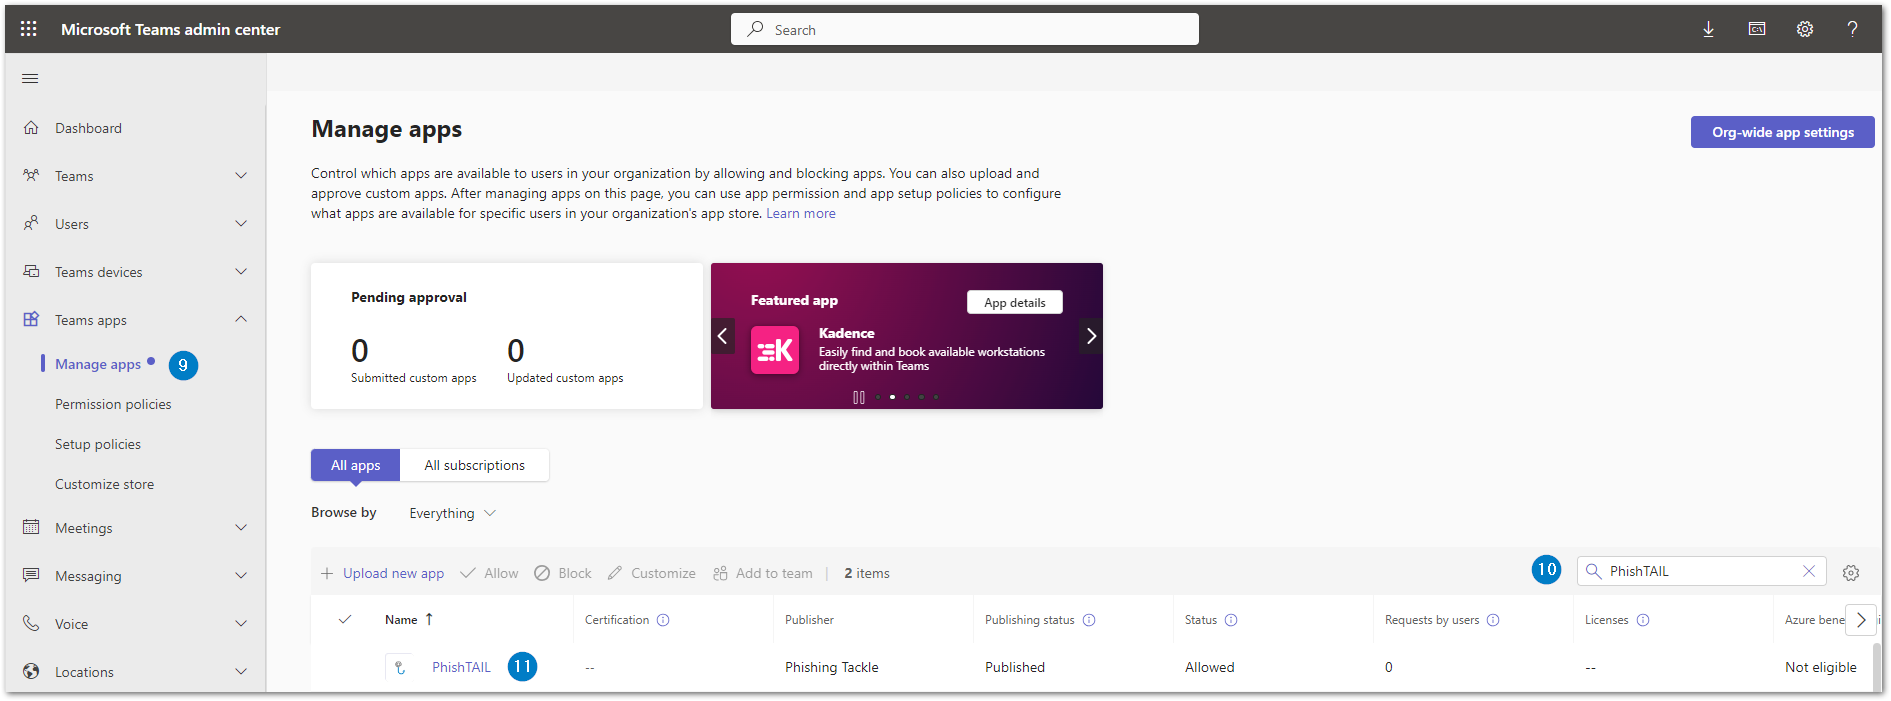Image resolution: width=1891 pixels, height=701 pixels.
Task: Collapse the navigation with the hamburger icon
Action: point(30,79)
